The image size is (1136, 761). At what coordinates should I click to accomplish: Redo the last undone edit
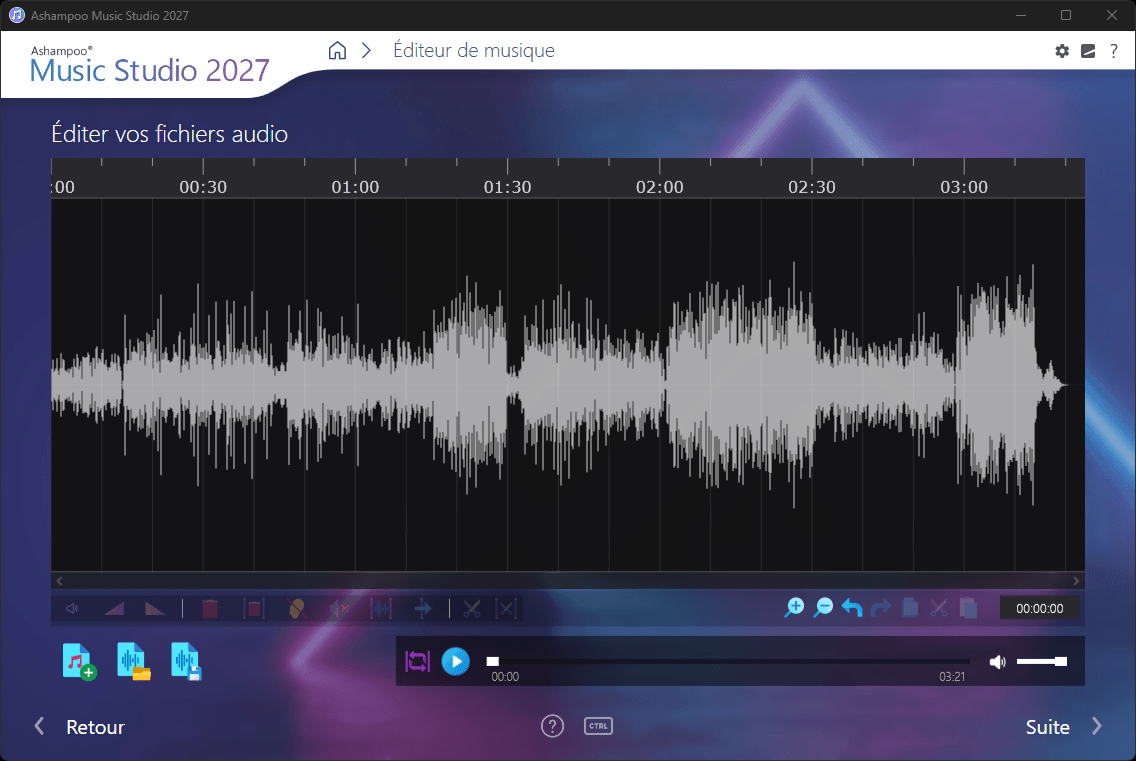pyautogui.click(x=881, y=608)
